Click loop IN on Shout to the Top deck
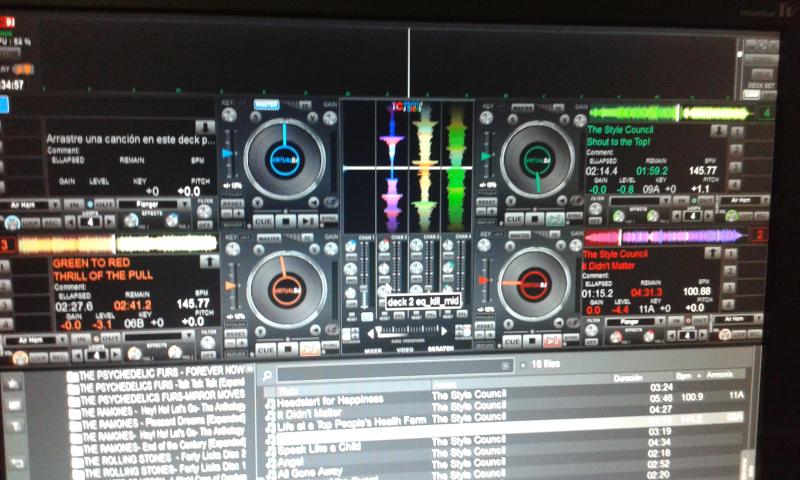The image size is (800, 480). click(x=682, y=200)
